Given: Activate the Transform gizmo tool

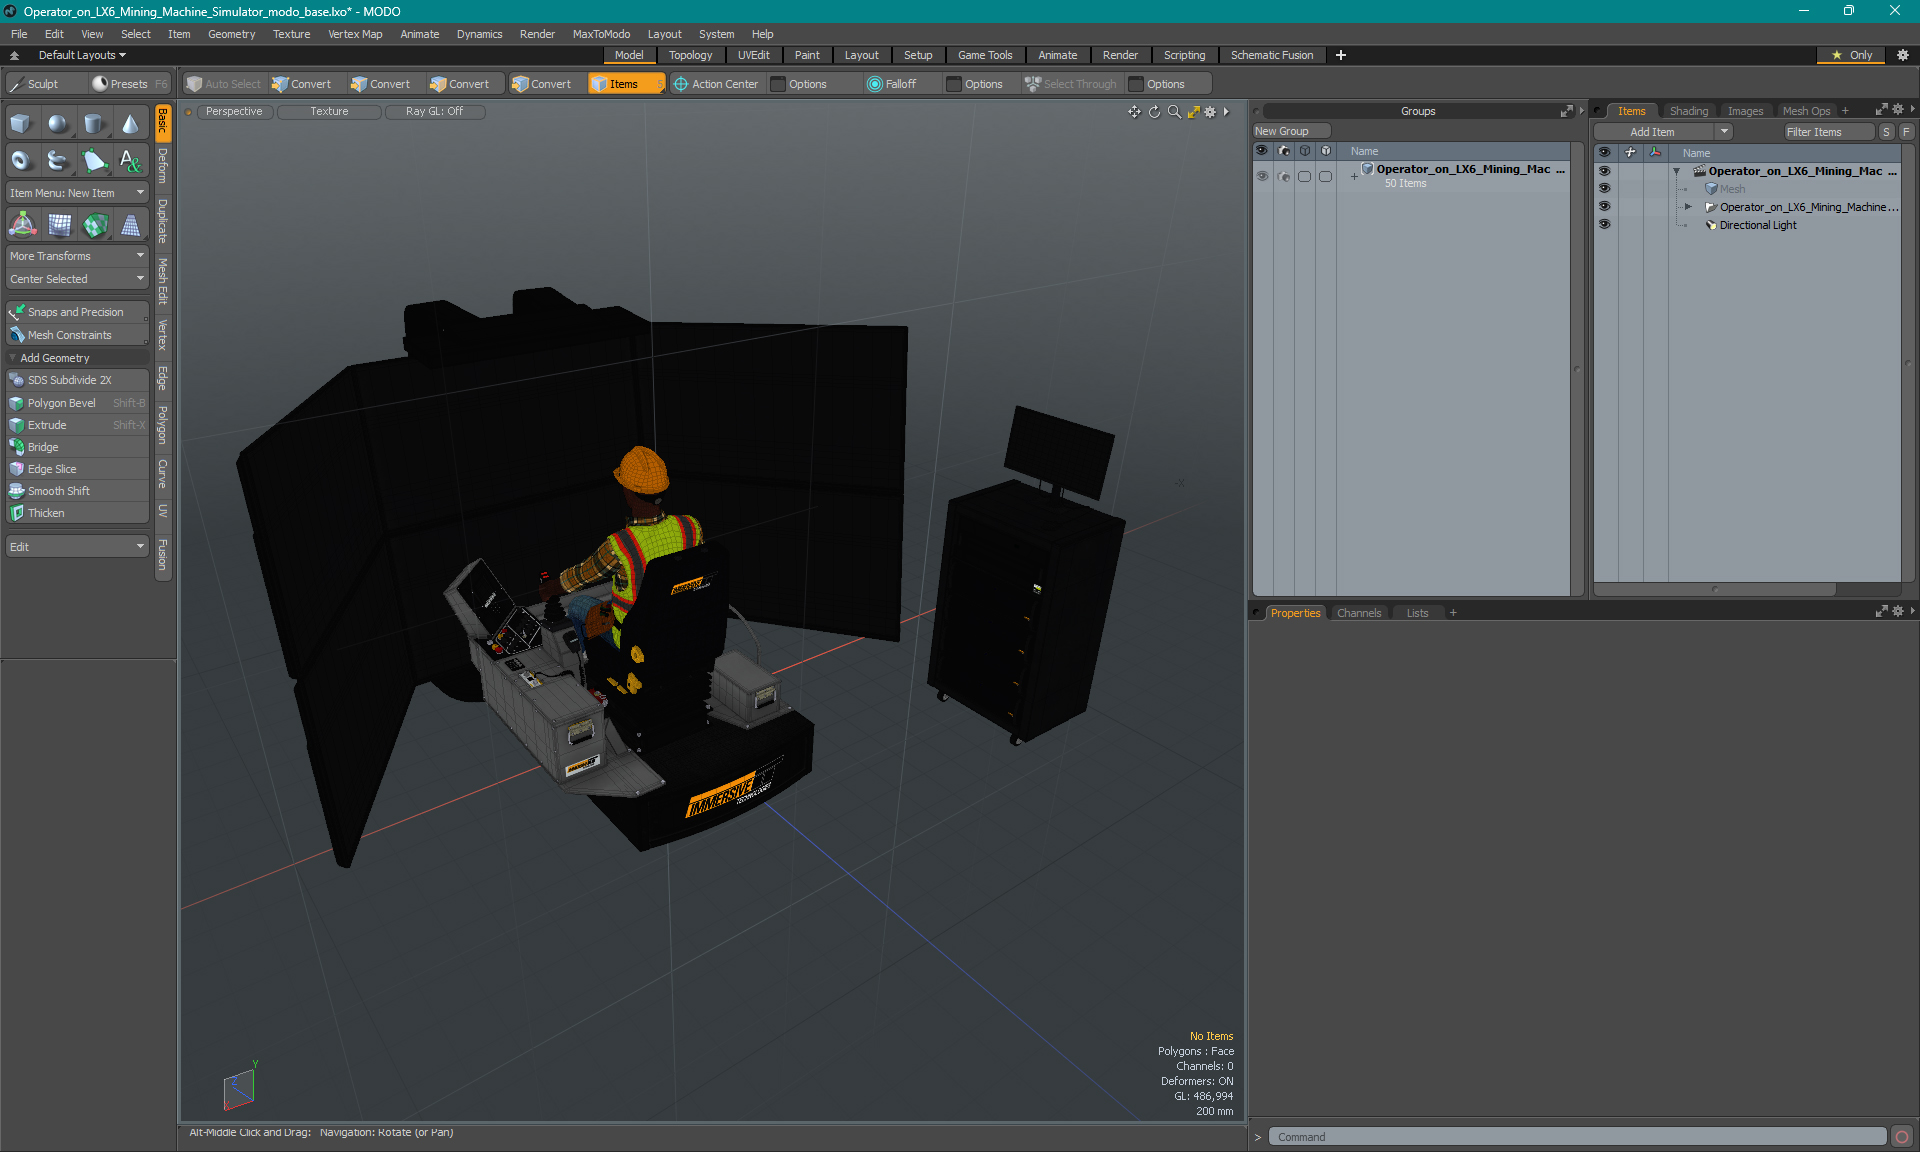Looking at the screenshot, I should click(x=22, y=225).
